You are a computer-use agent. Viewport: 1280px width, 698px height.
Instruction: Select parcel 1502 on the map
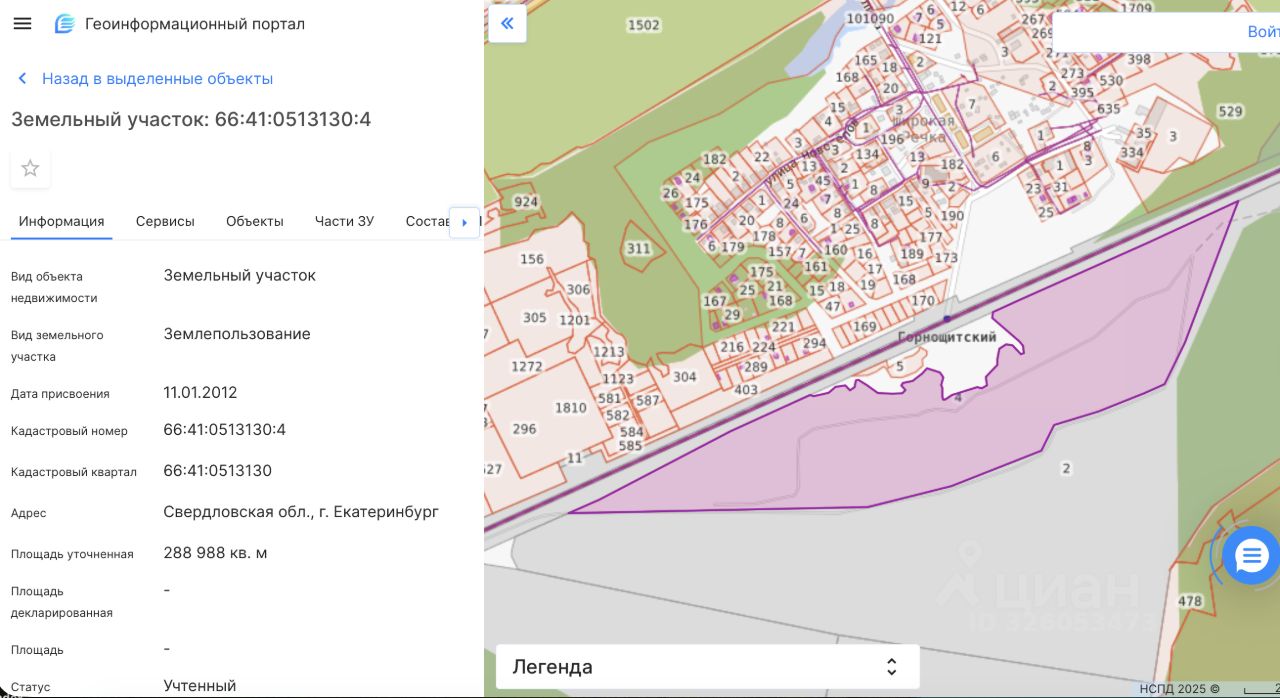tap(643, 25)
